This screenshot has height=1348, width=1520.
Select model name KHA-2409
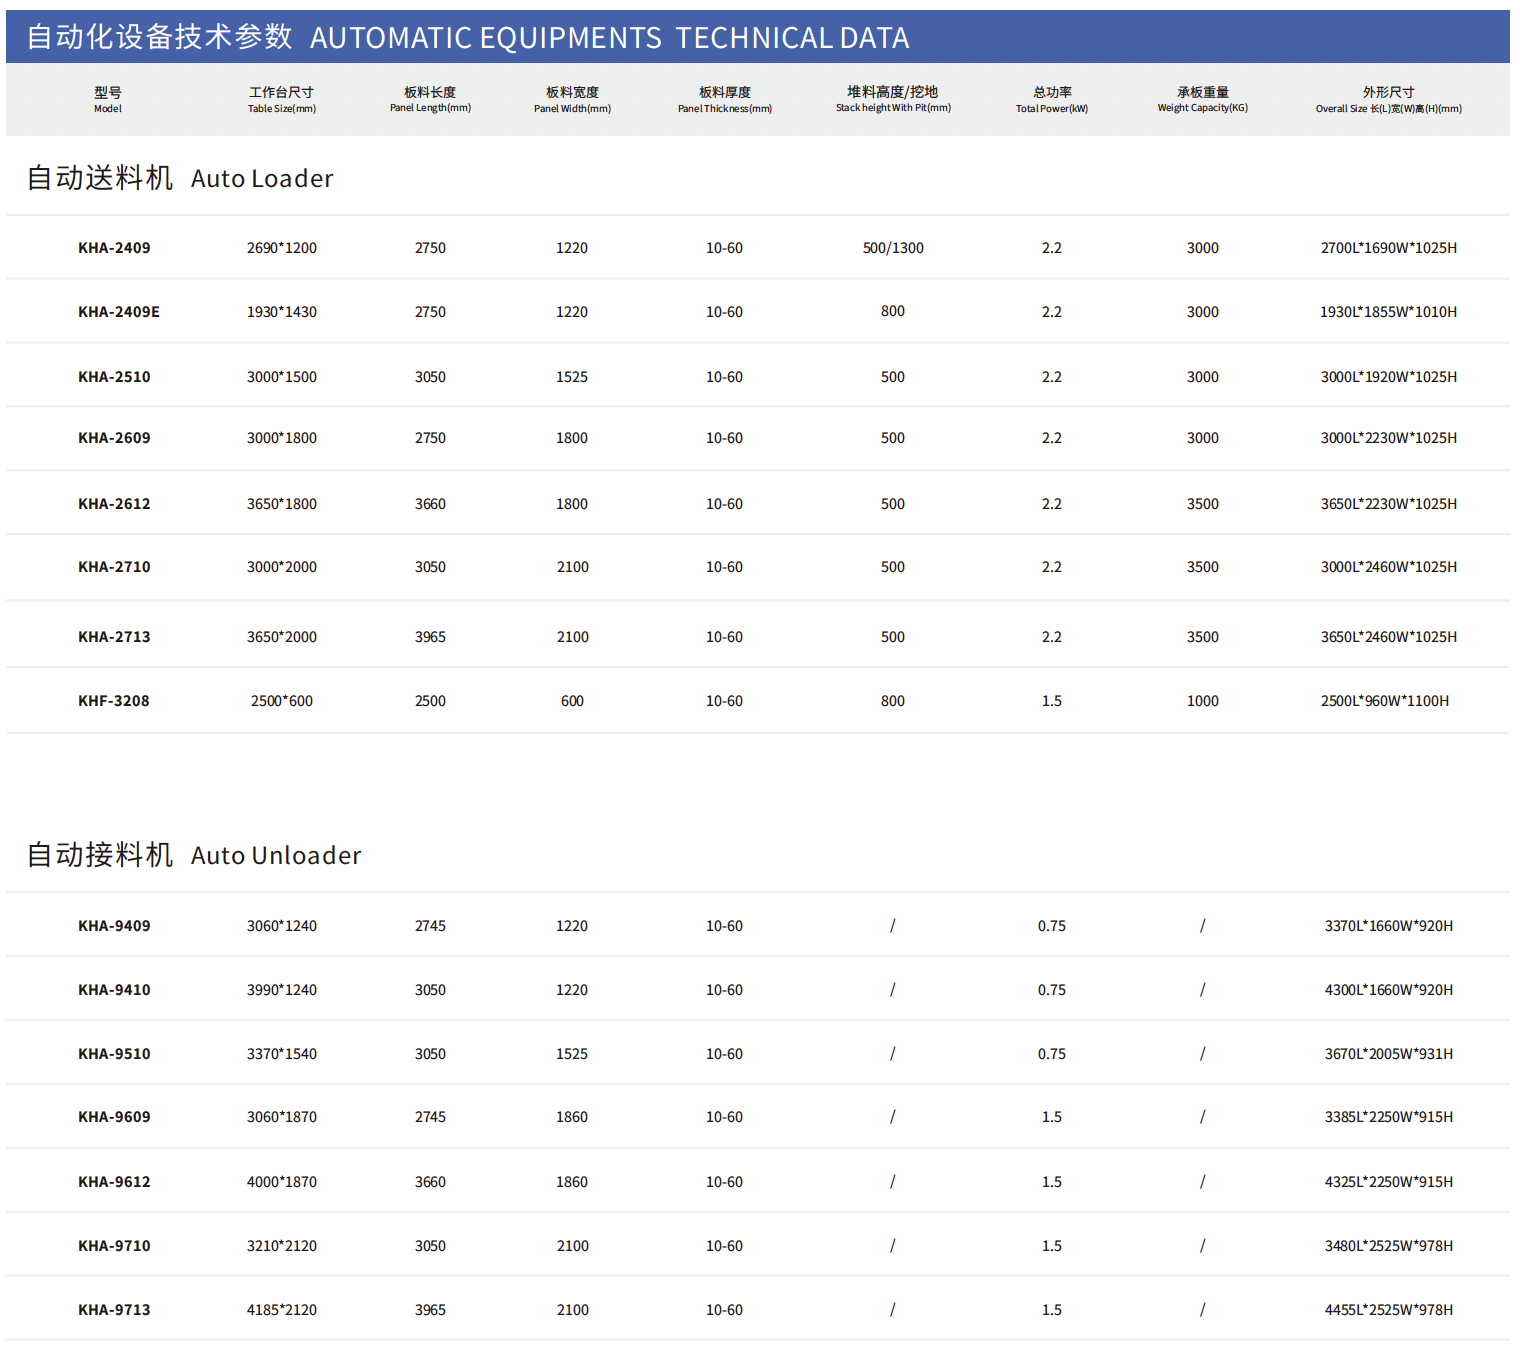pos(114,248)
